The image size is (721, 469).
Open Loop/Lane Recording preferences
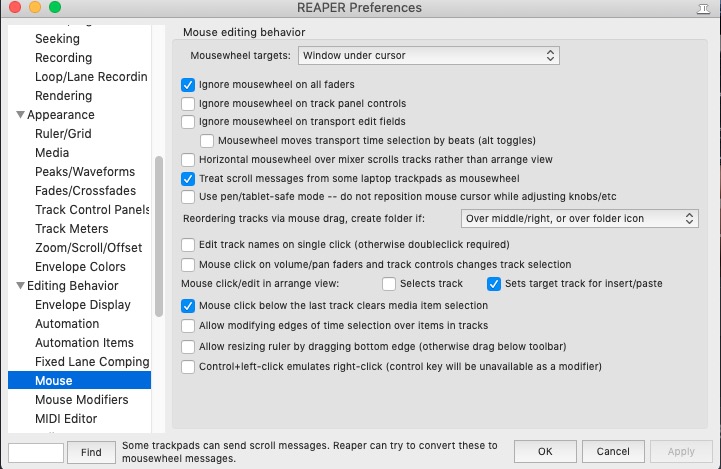tap(92, 77)
